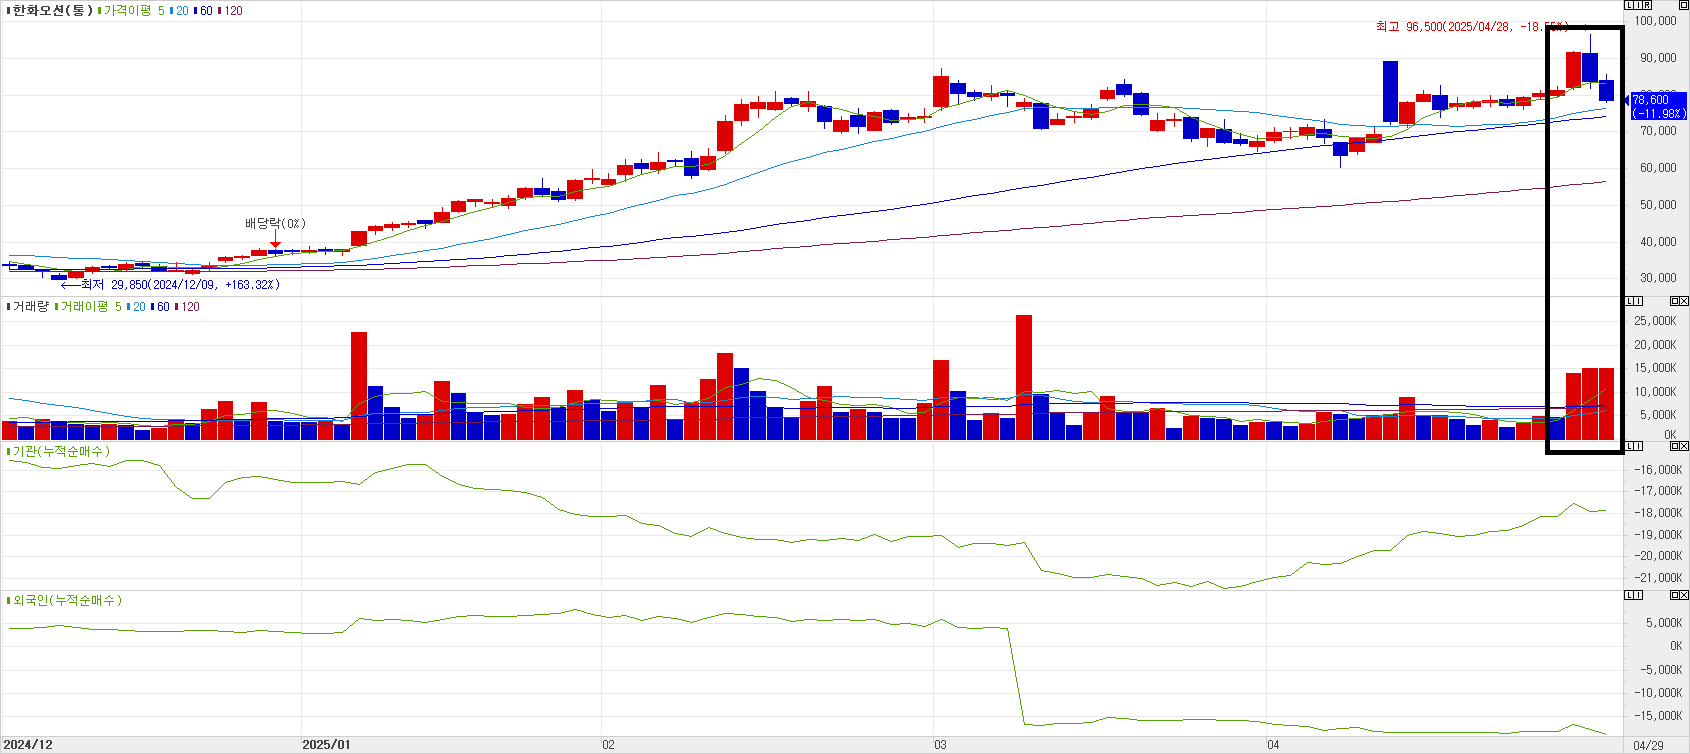The width and height of the screenshot is (1690, 754).
Task: Click the green marker before 외국인(누적순매수)
Action: point(8,600)
